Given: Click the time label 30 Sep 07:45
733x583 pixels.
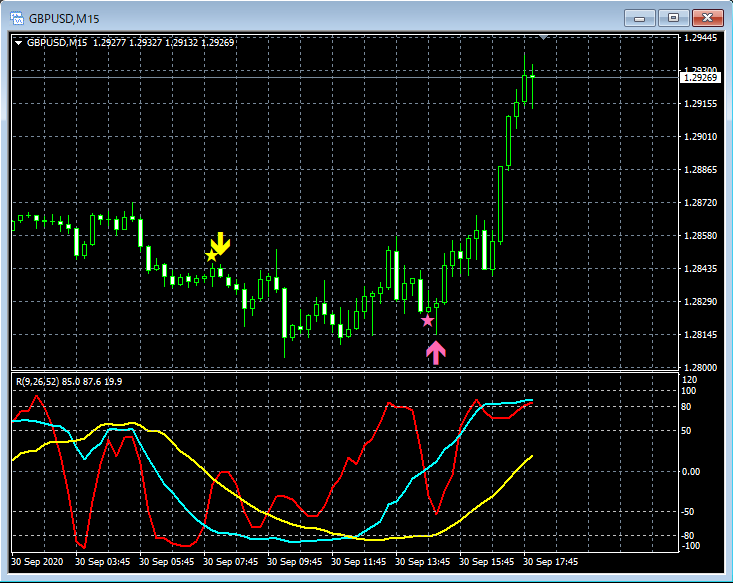Looking at the screenshot, I should coord(230,561).
